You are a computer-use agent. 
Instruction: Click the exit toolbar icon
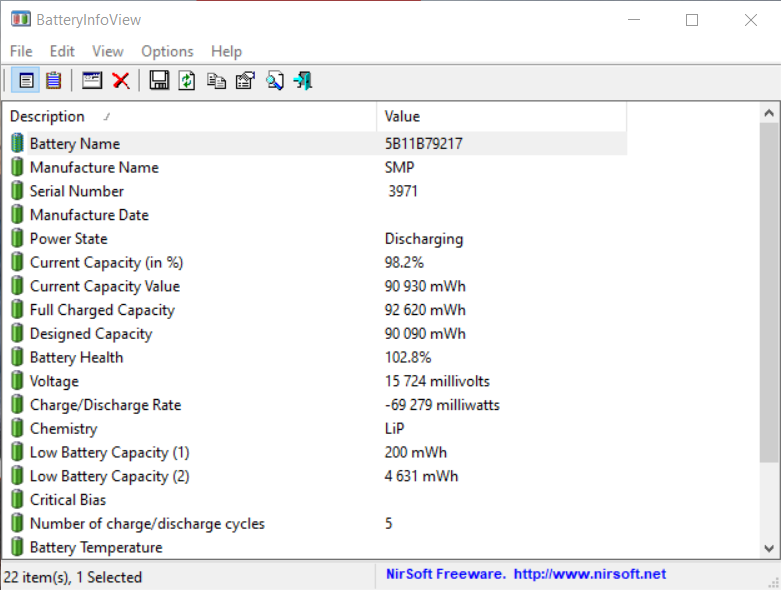(x=303, y=80)
